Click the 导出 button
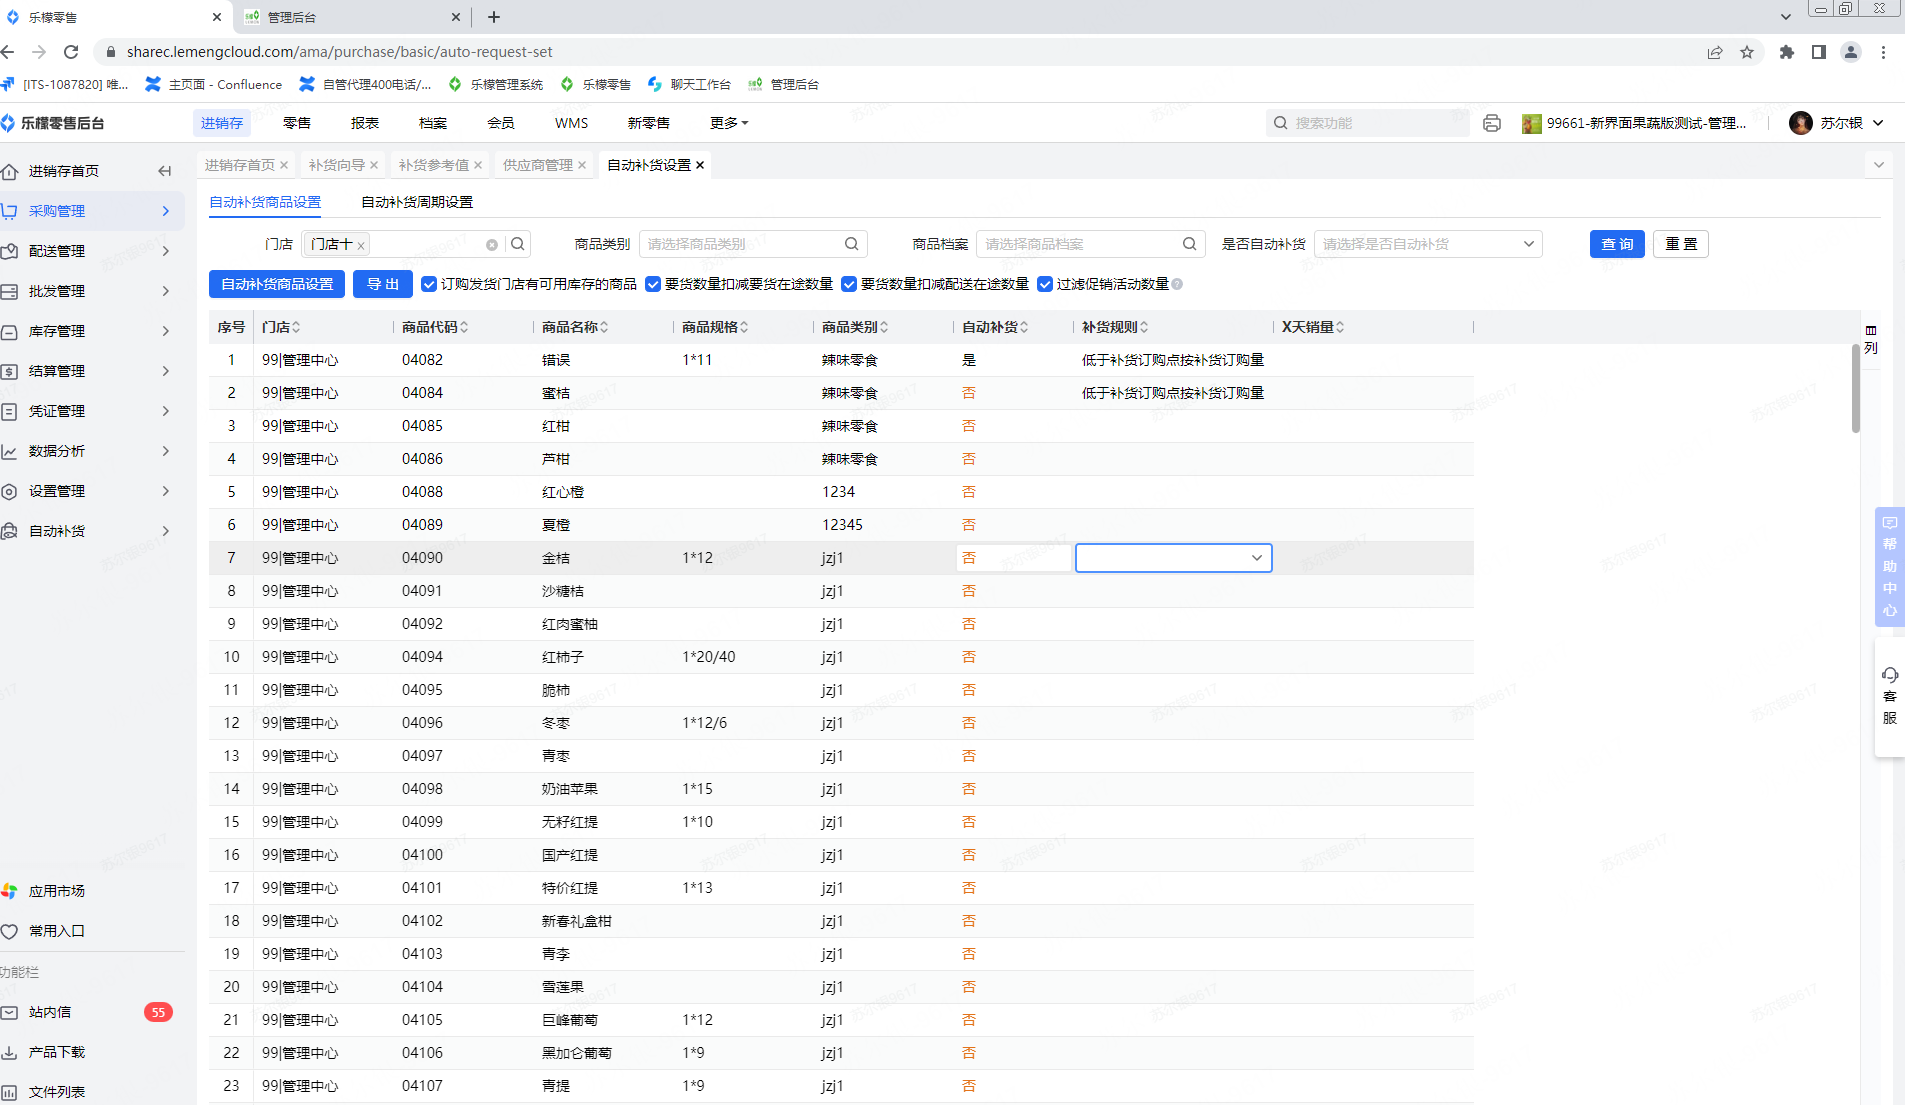The image size is (1905, 1105). pyautogui.click(x=382, y=285)
